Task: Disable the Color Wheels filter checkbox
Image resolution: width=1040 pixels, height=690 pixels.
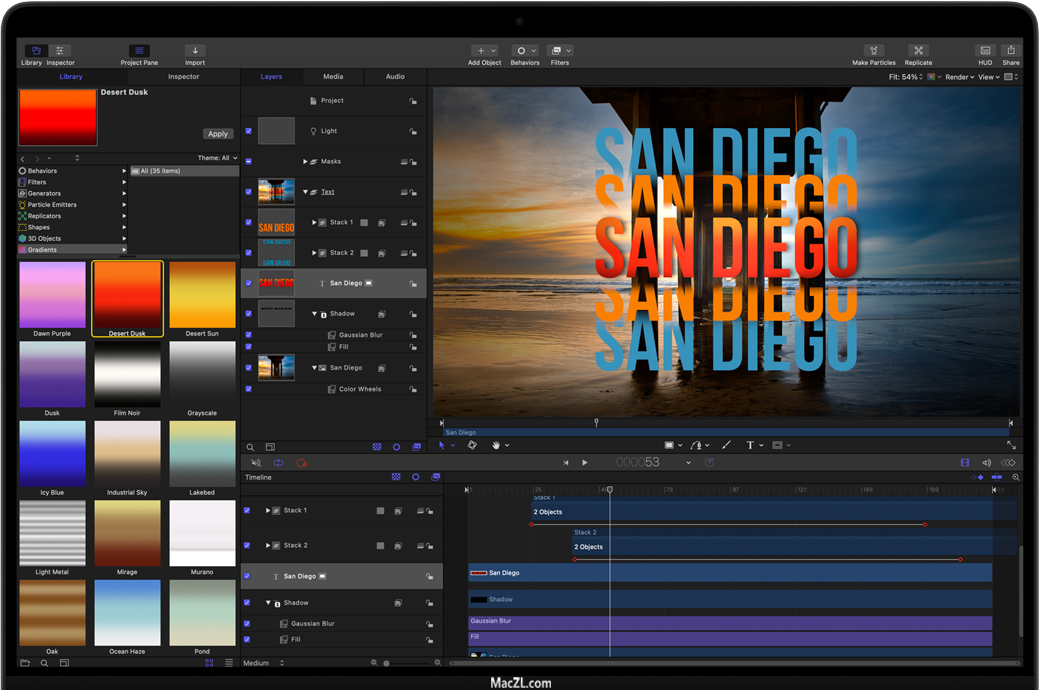Action: coord(249,389)
